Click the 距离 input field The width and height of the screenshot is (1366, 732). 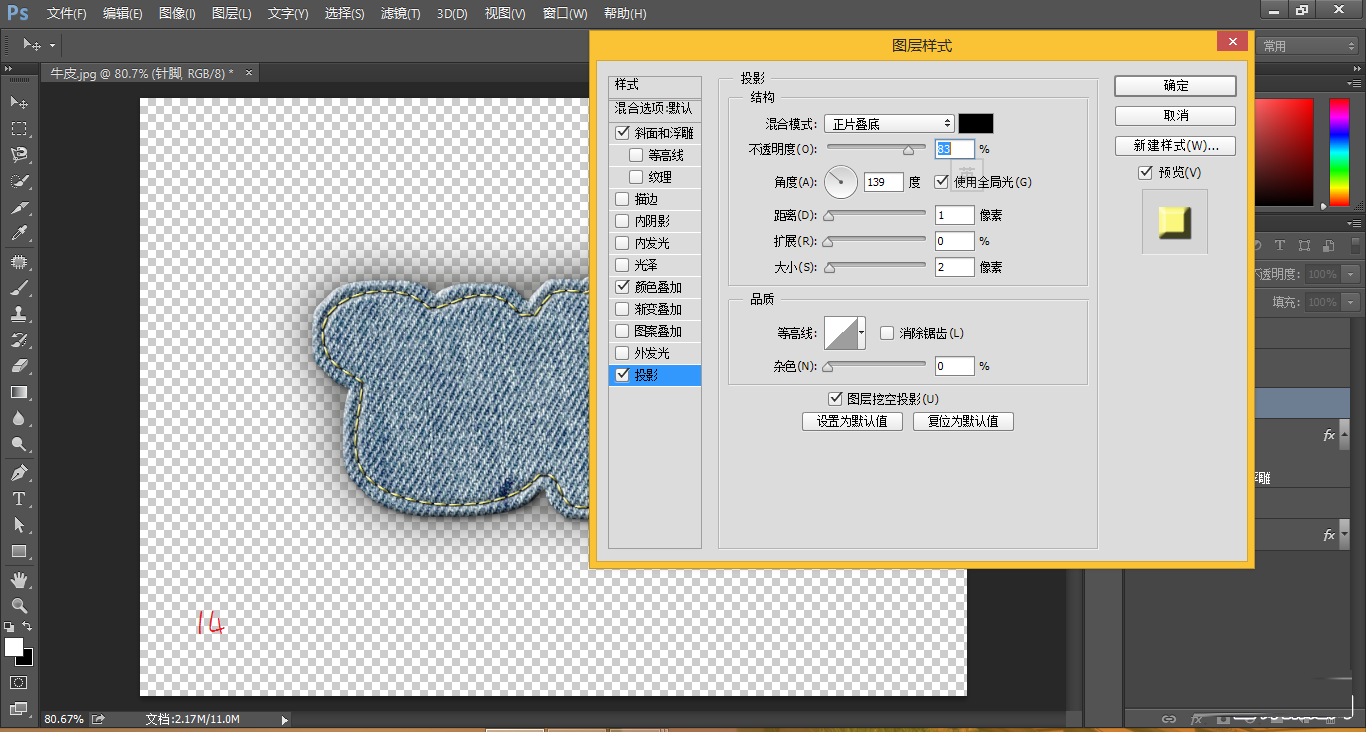click(954, 214)
